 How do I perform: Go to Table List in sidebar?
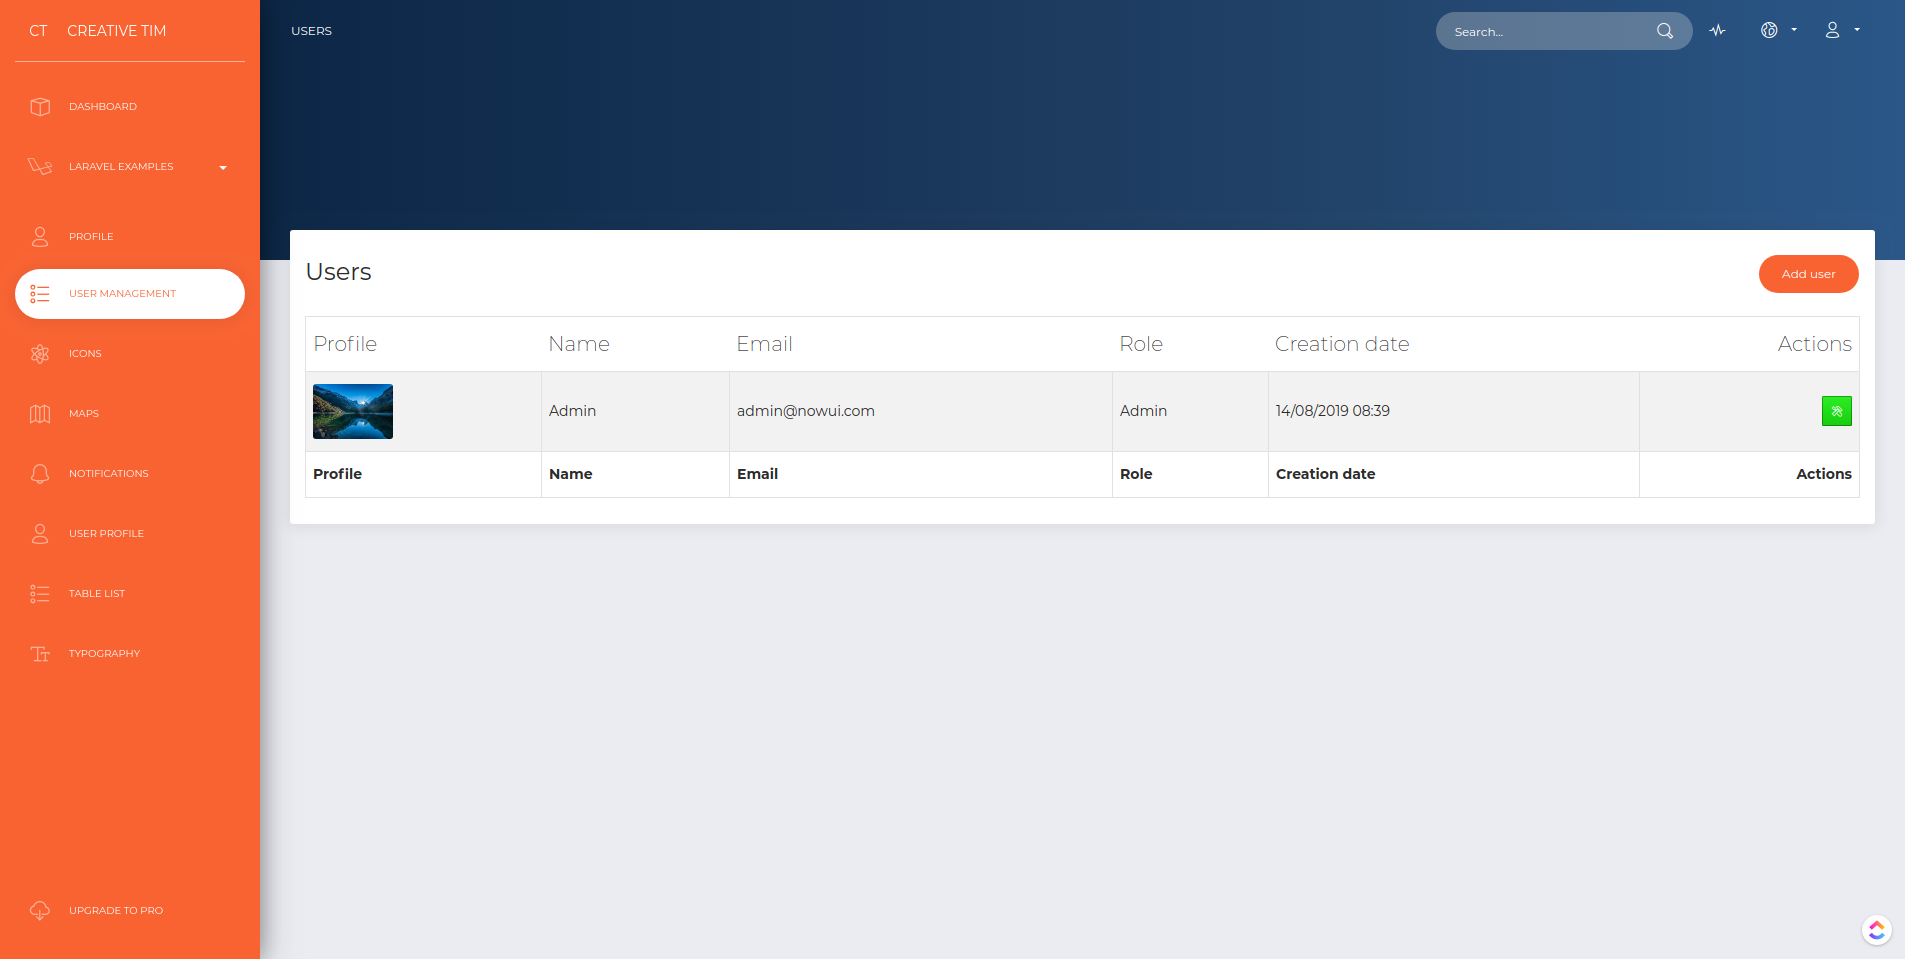coord(97,594)
